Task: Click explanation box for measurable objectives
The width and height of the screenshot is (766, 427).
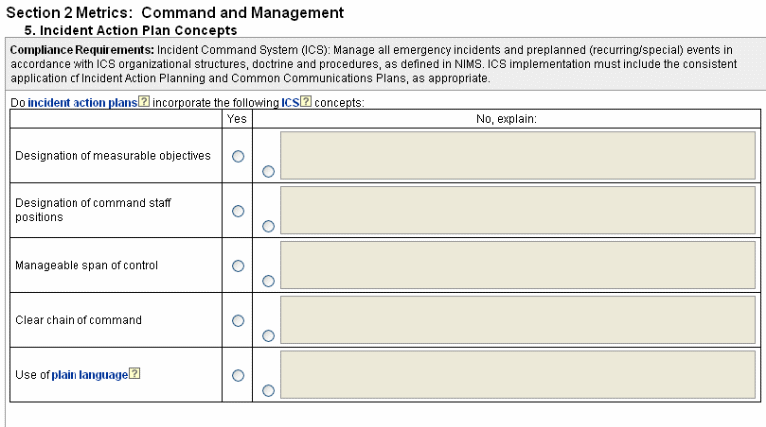Action: coord(517,155)
